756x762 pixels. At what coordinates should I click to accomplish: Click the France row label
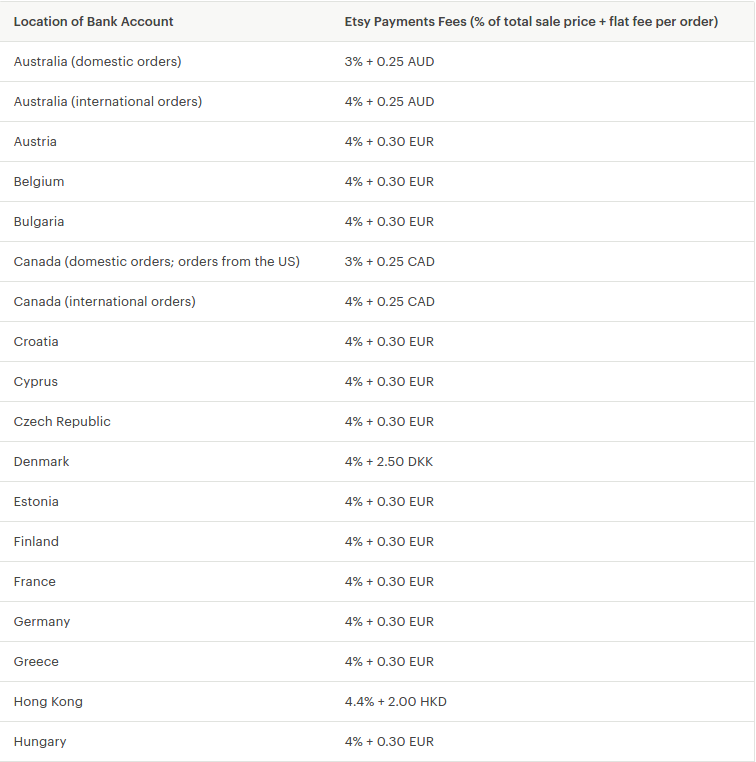click(35, 581)
